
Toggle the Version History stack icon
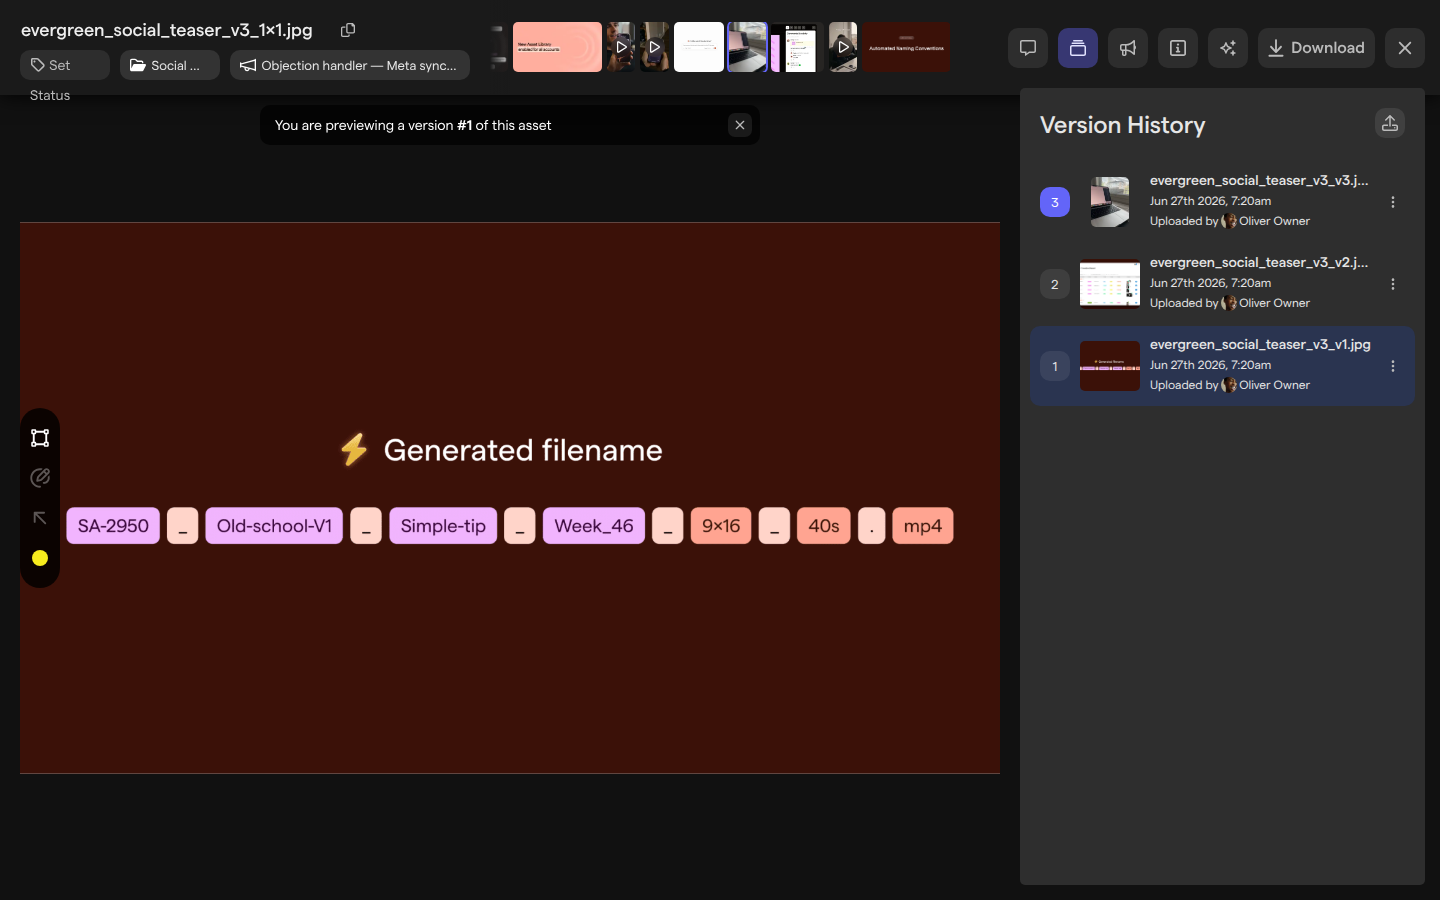point(1078,48)
